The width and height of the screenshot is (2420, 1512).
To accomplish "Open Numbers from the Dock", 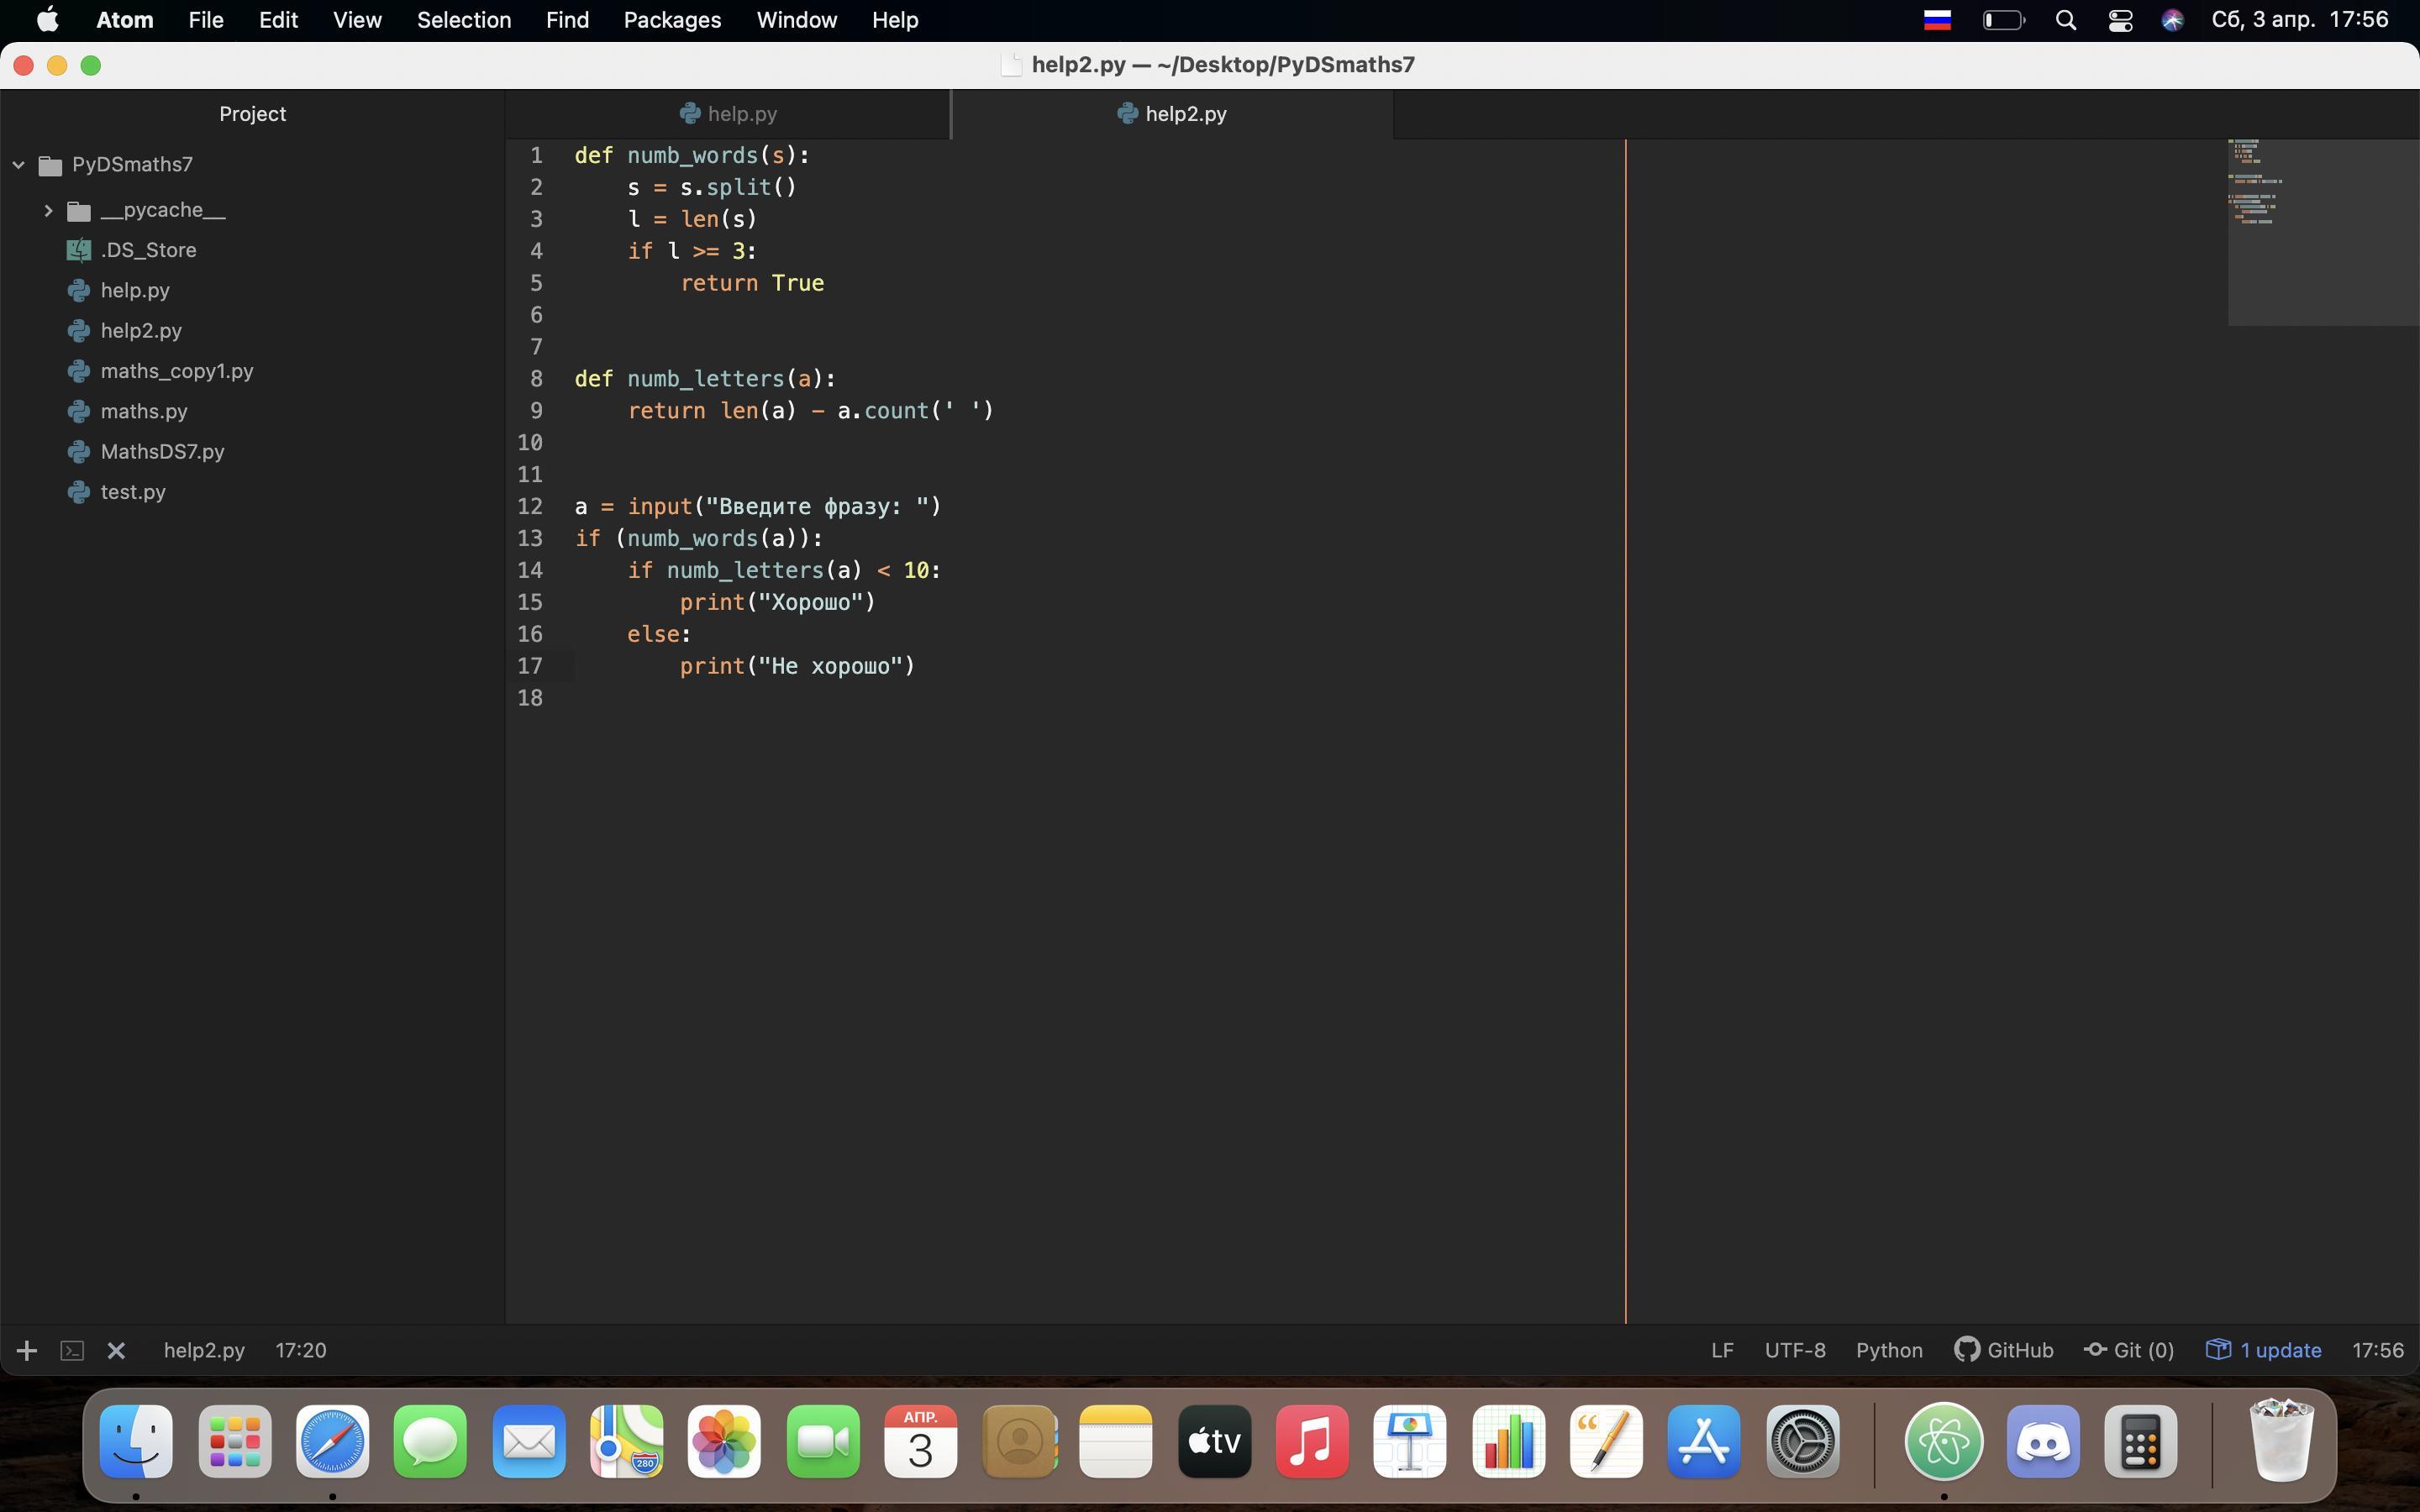I will (1509, 1442).
